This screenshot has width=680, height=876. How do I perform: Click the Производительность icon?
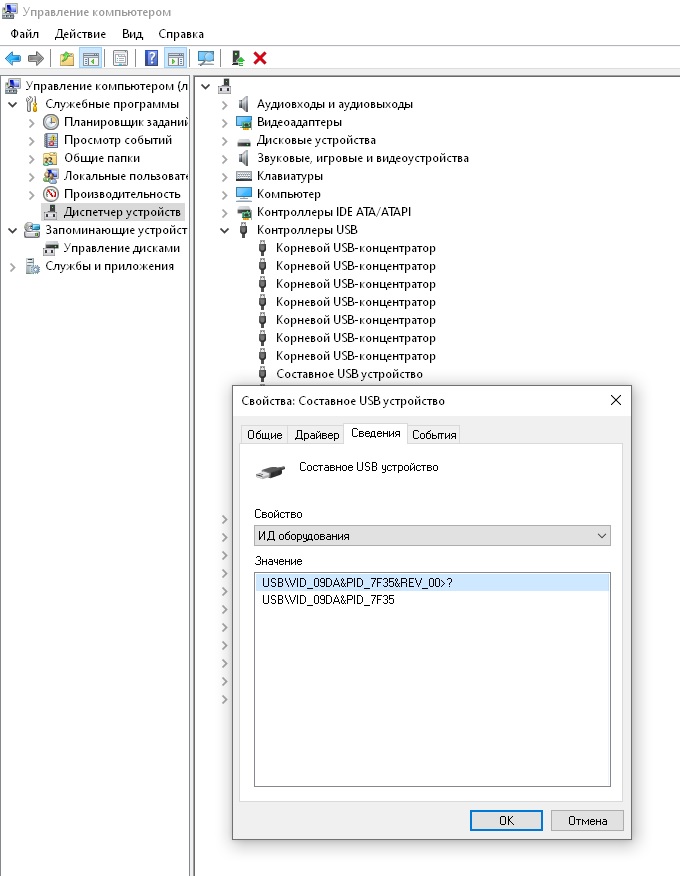click(x=51, y=194)
